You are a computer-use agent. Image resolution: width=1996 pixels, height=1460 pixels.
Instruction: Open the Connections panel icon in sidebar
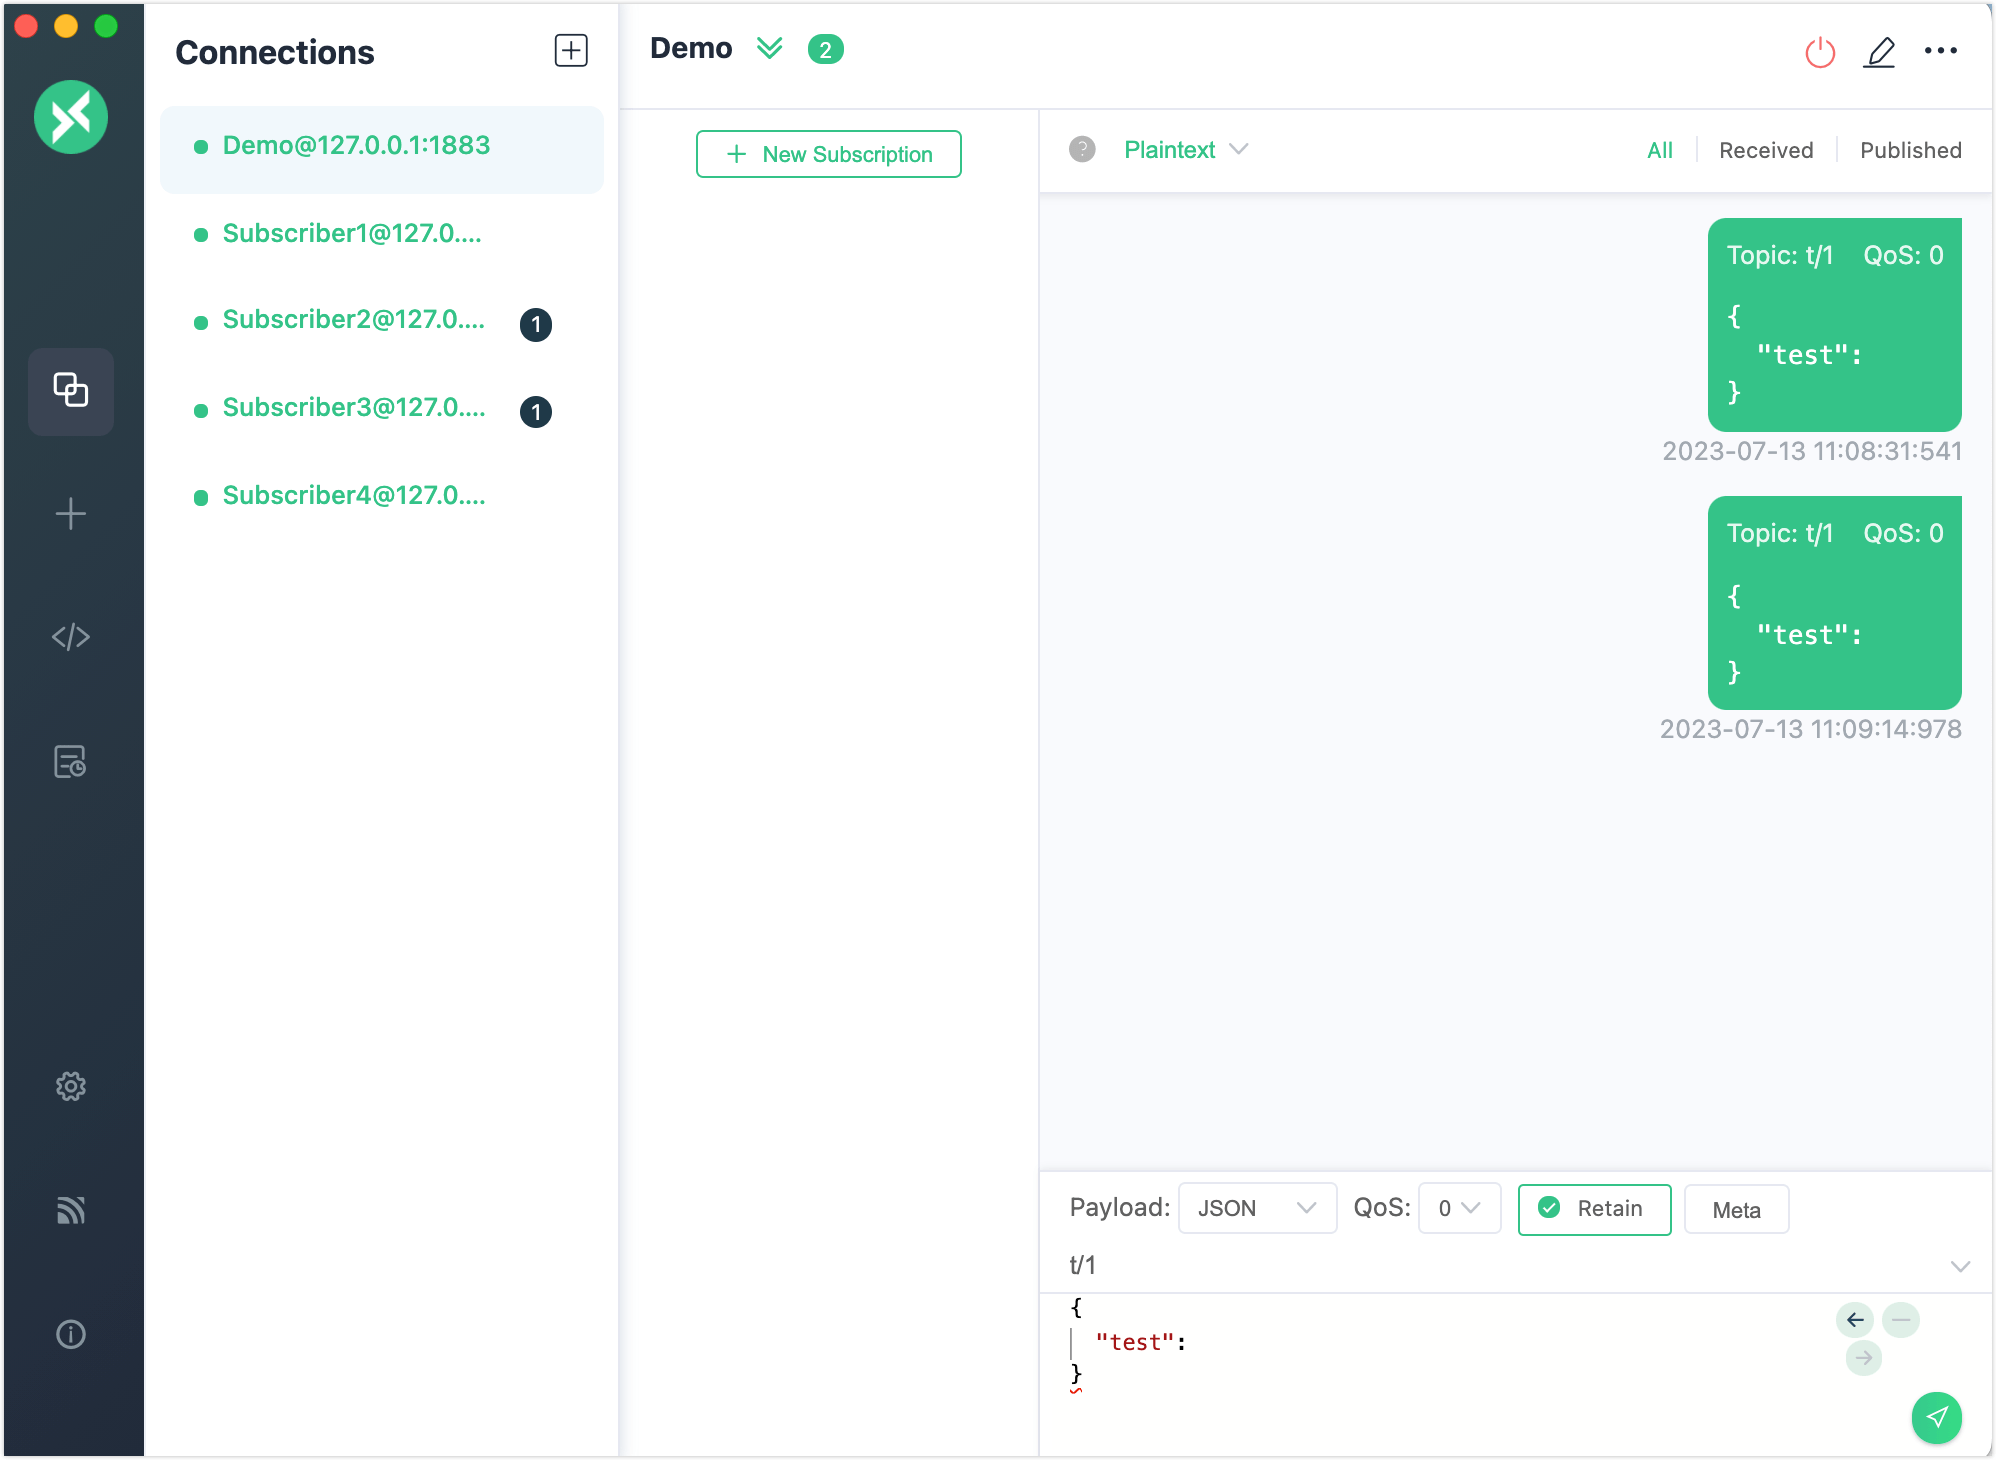(x=70, y=392)
